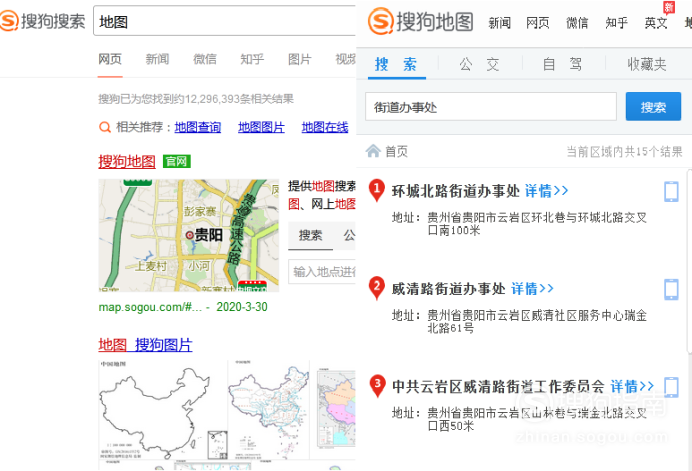Click the 官网 badge next to 搜狗地图
Screen dimensions: 692x471
(x=177, y=162)
